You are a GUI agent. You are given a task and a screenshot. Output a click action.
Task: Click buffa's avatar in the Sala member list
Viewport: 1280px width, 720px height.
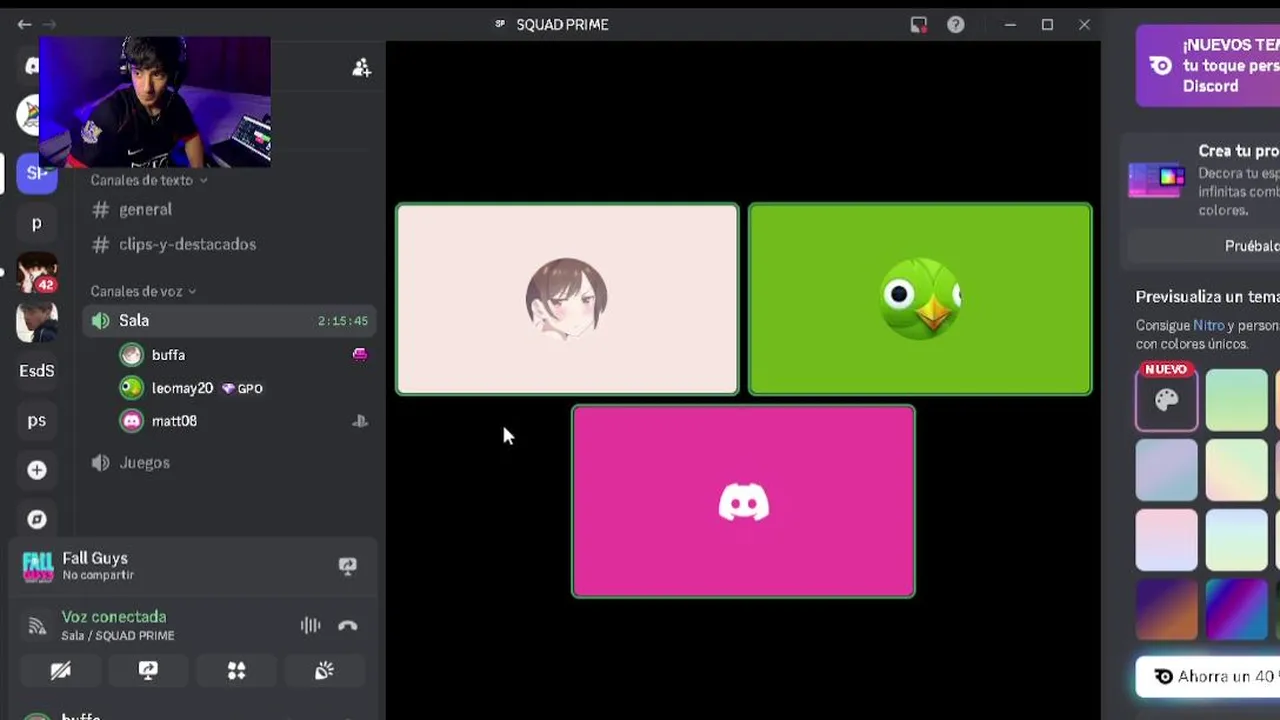[x=132, y=355]
